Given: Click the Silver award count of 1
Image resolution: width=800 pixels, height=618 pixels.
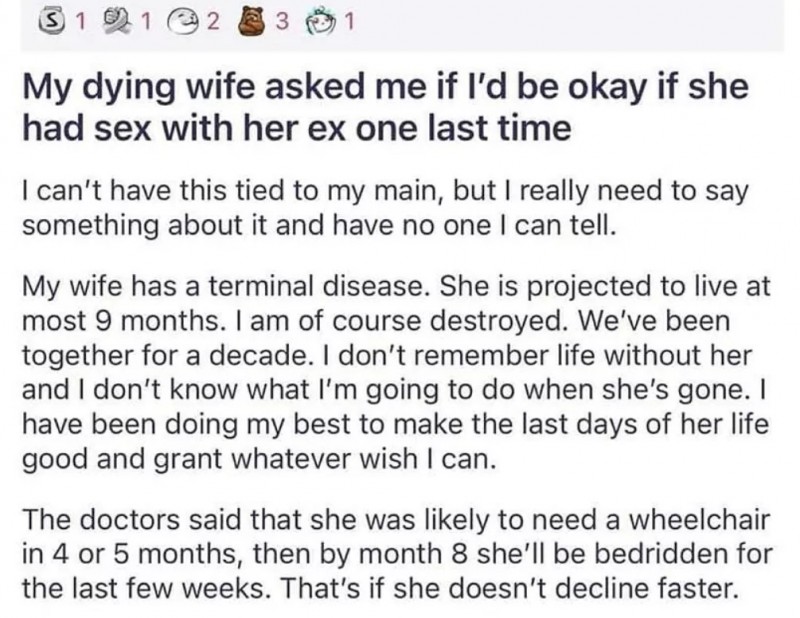Looking at the screenshot, I should click(x=80, y=22).
